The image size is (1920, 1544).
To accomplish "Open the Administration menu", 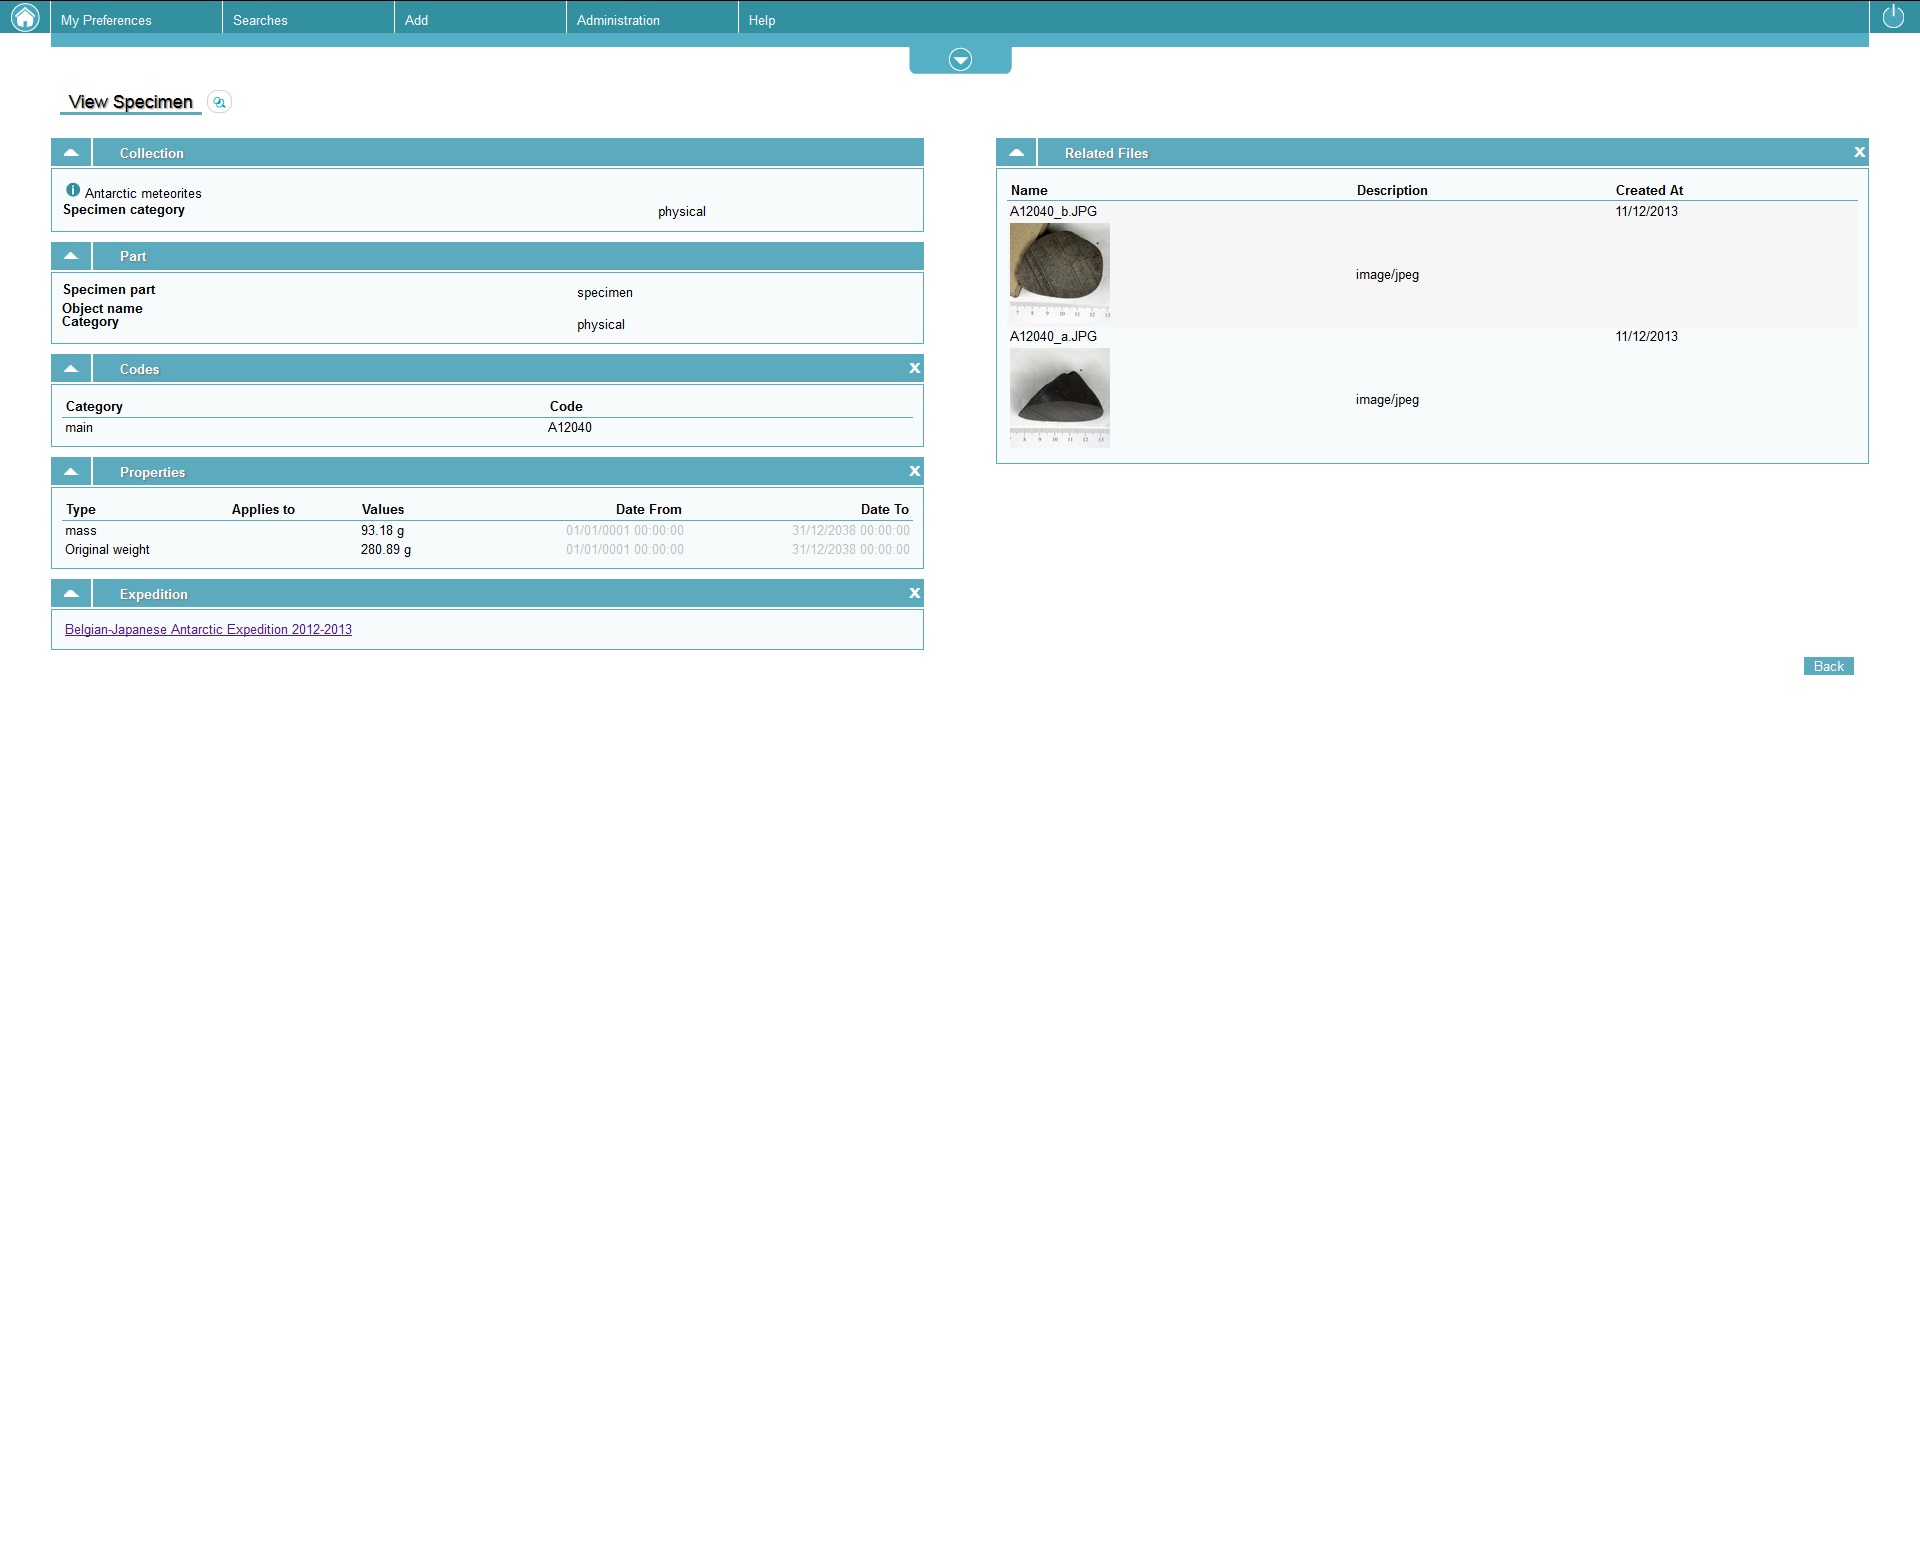I will tap(618, 20).
